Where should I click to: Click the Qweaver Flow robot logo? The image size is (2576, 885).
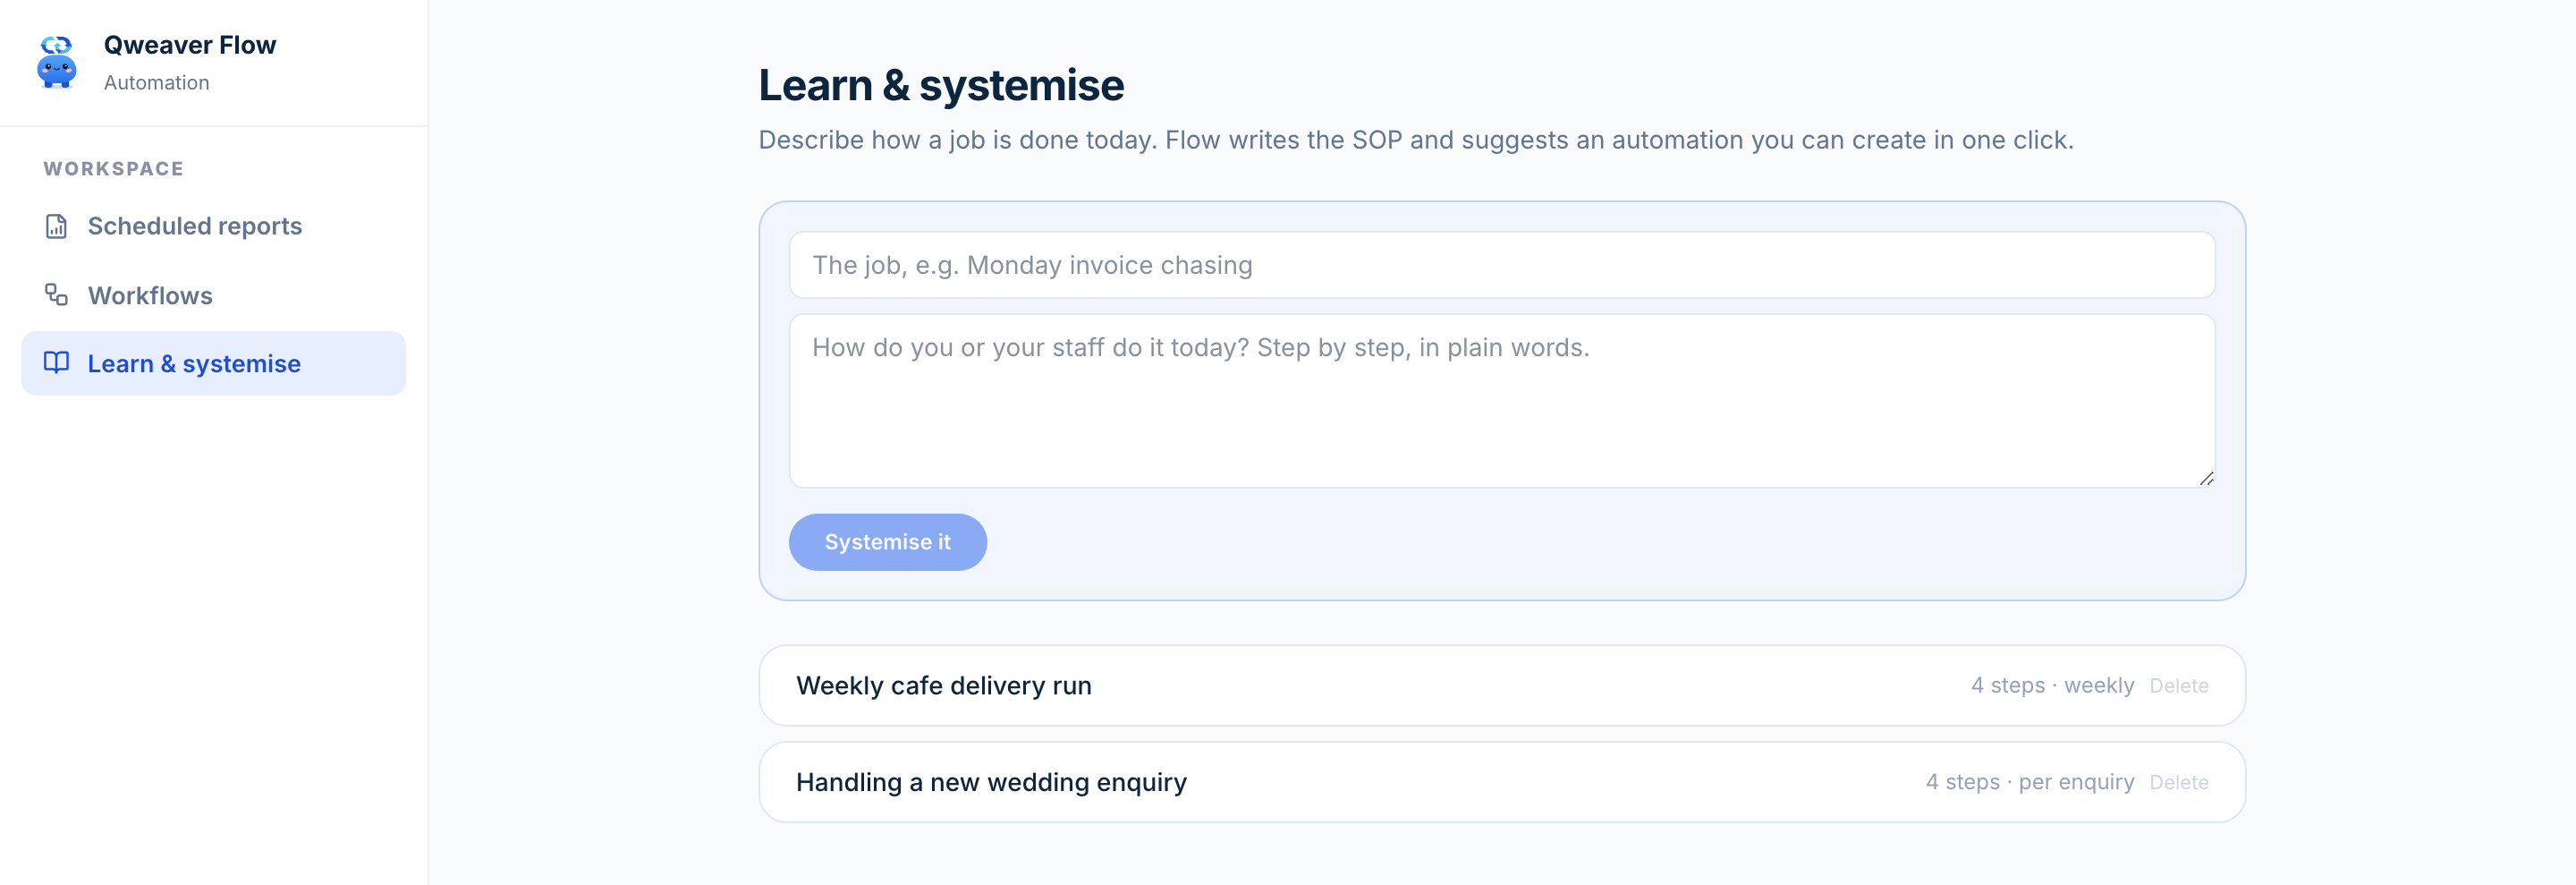(57, 62)
